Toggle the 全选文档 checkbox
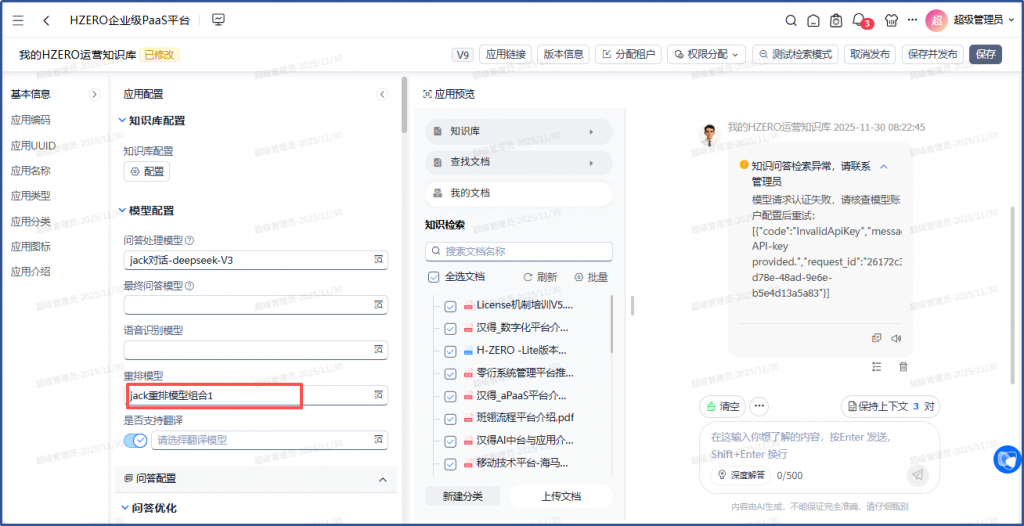The width and height of the screenshot is (1024, 526). click(x=433, y=277)
